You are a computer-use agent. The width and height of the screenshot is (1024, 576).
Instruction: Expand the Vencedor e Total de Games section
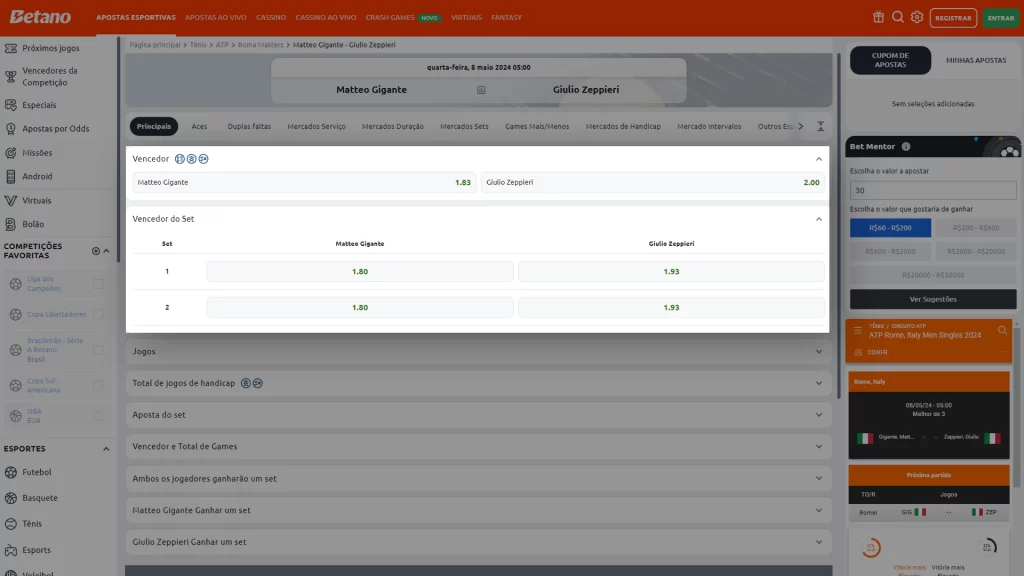point(818,447)
